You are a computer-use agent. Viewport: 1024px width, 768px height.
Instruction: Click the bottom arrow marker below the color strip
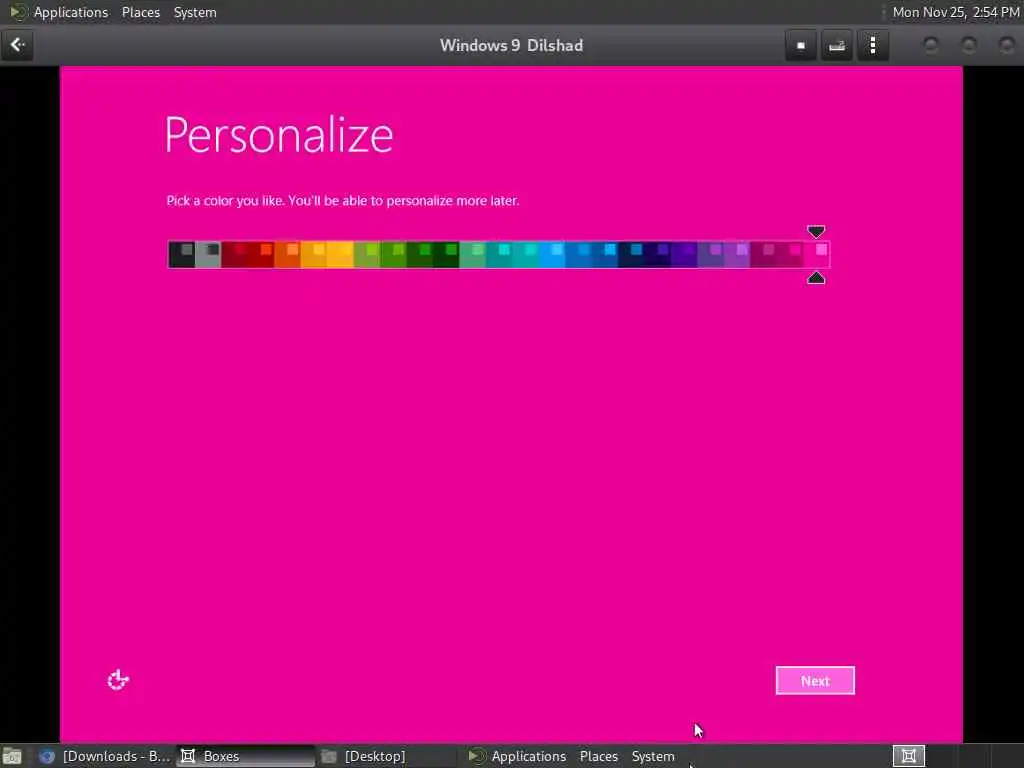[x=816, y=278]
